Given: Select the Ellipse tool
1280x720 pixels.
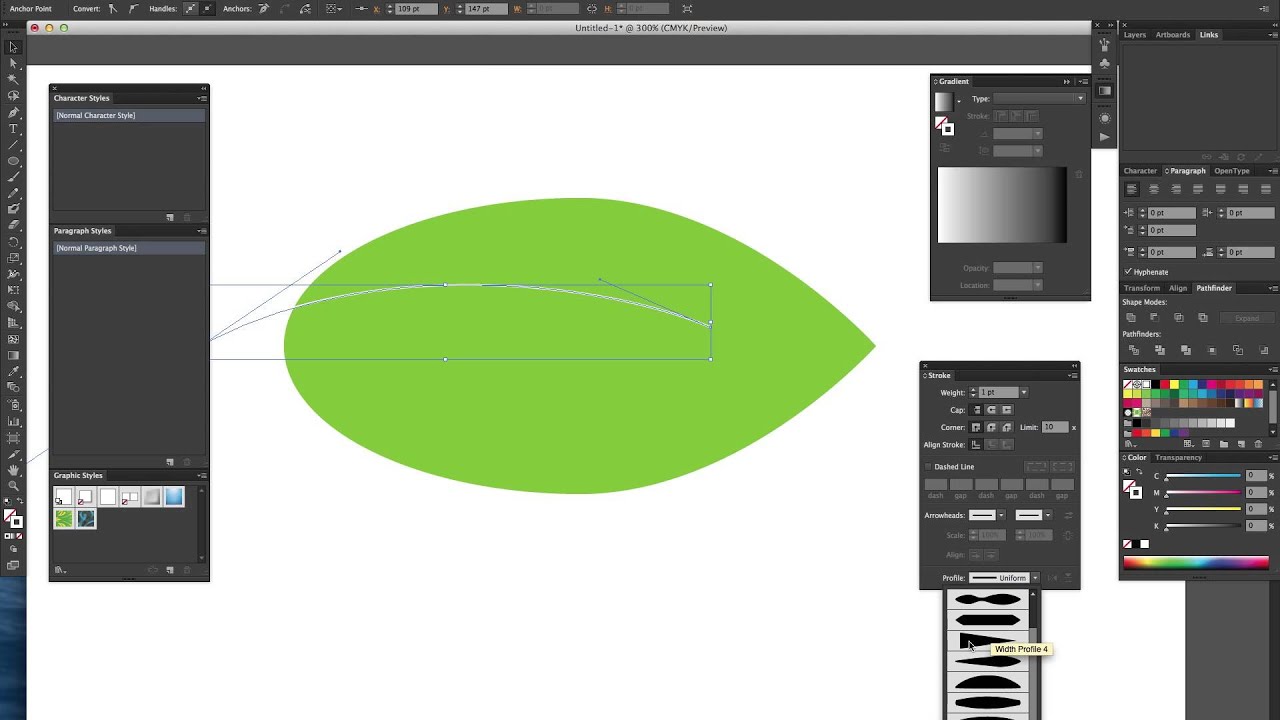Looking at the screenshot, I should click(13, 160).
